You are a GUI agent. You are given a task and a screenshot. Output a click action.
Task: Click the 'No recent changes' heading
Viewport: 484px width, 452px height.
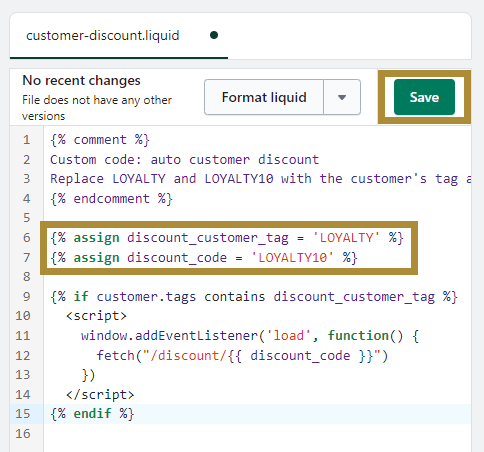pyautogui.click(x=81, y=80)
